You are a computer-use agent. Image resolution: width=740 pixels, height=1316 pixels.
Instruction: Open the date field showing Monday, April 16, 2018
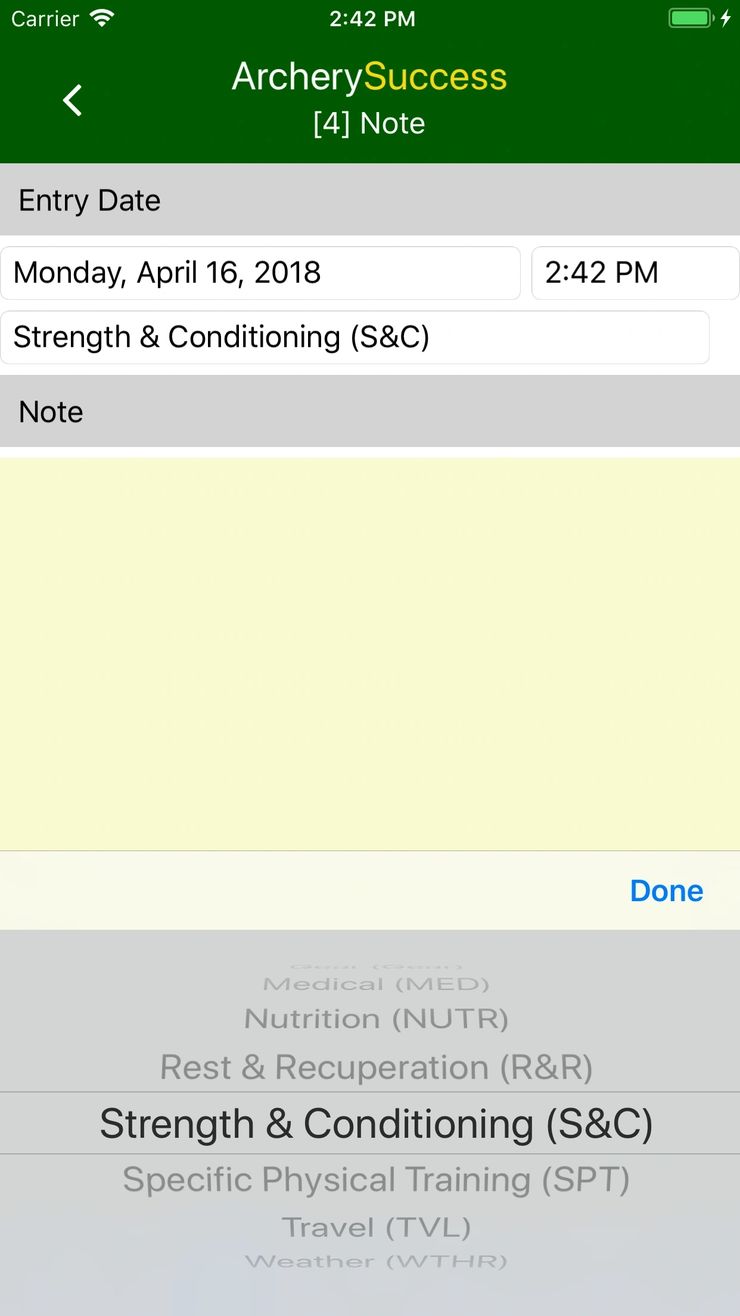(x=260, y=272)
